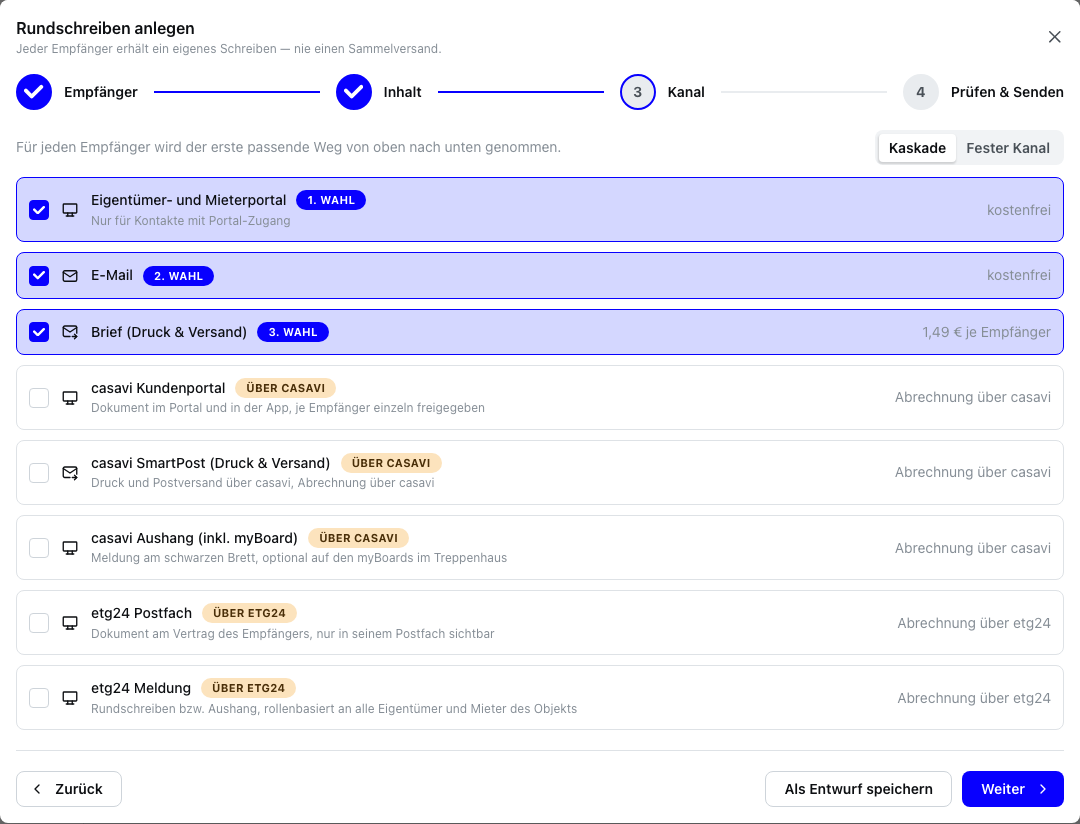
Task: Click the Prüfen & Senden step label
Action: click(1007, 92)
